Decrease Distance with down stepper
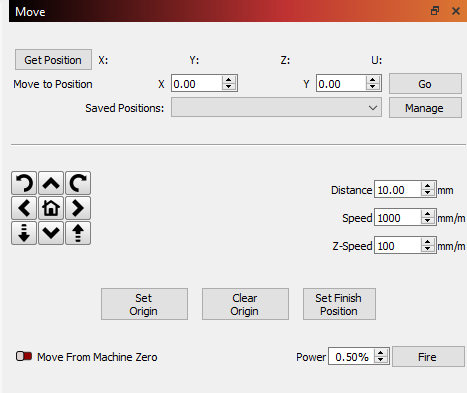 tap(428, 193)
